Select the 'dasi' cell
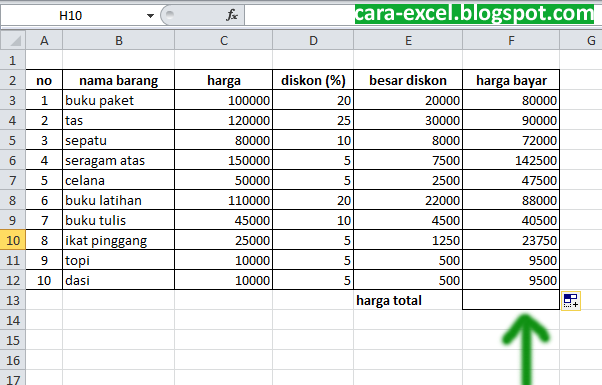This screenshot has width=602, height=385. pyautogui.click(x=119, y=280)
